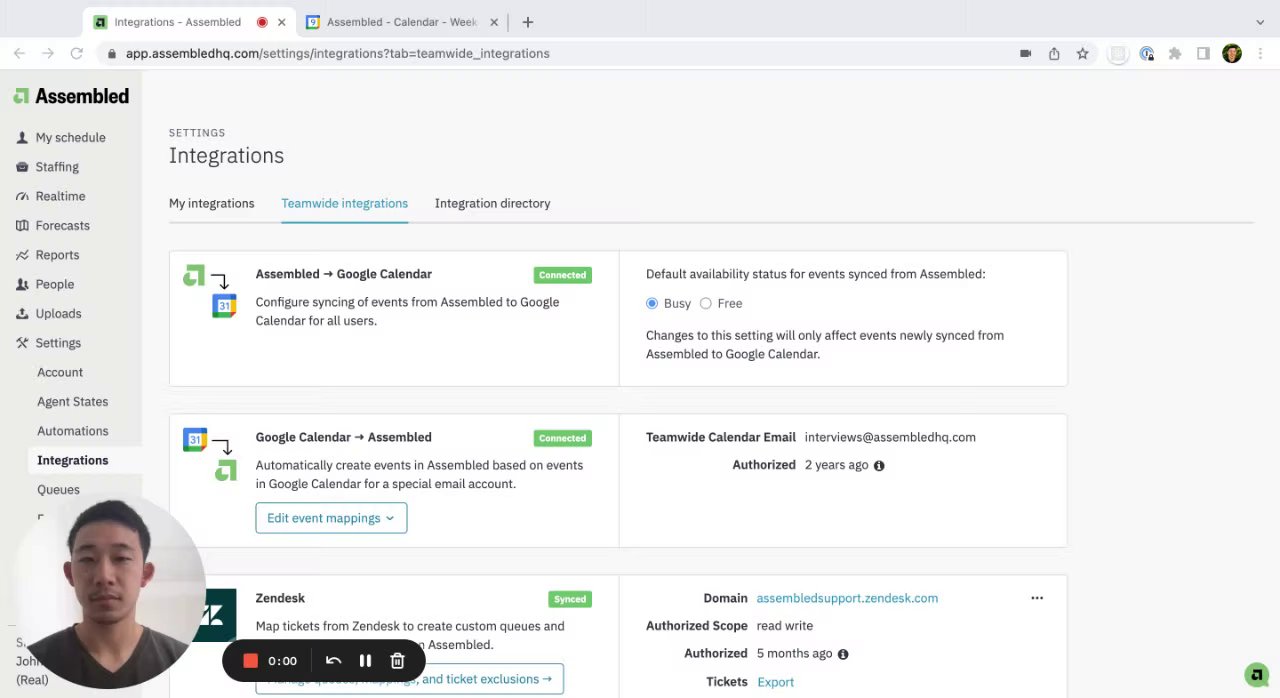Open Zendesk three-dots options menu

coord(1037,598)
